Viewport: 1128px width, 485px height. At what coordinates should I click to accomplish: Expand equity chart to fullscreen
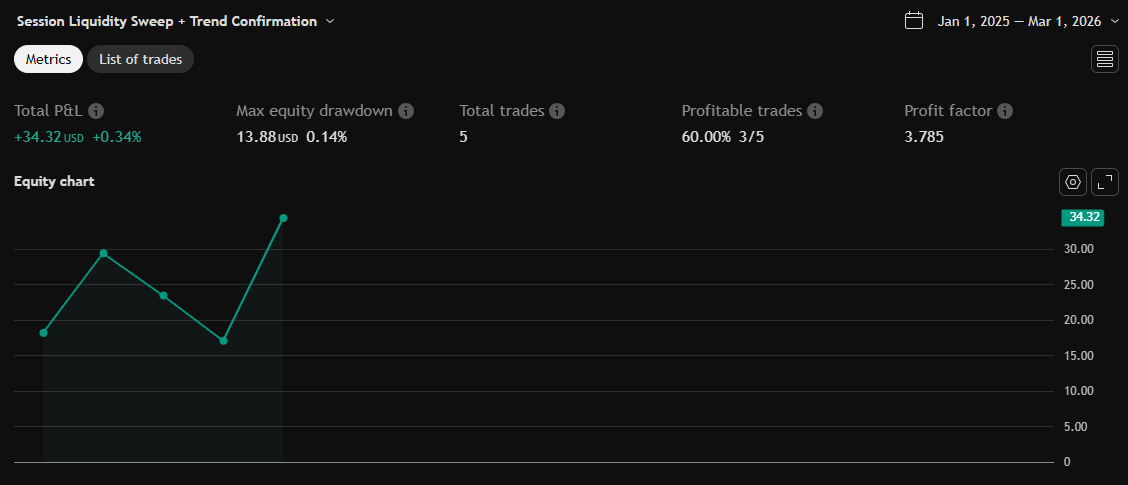click(x=1105, y=182)
